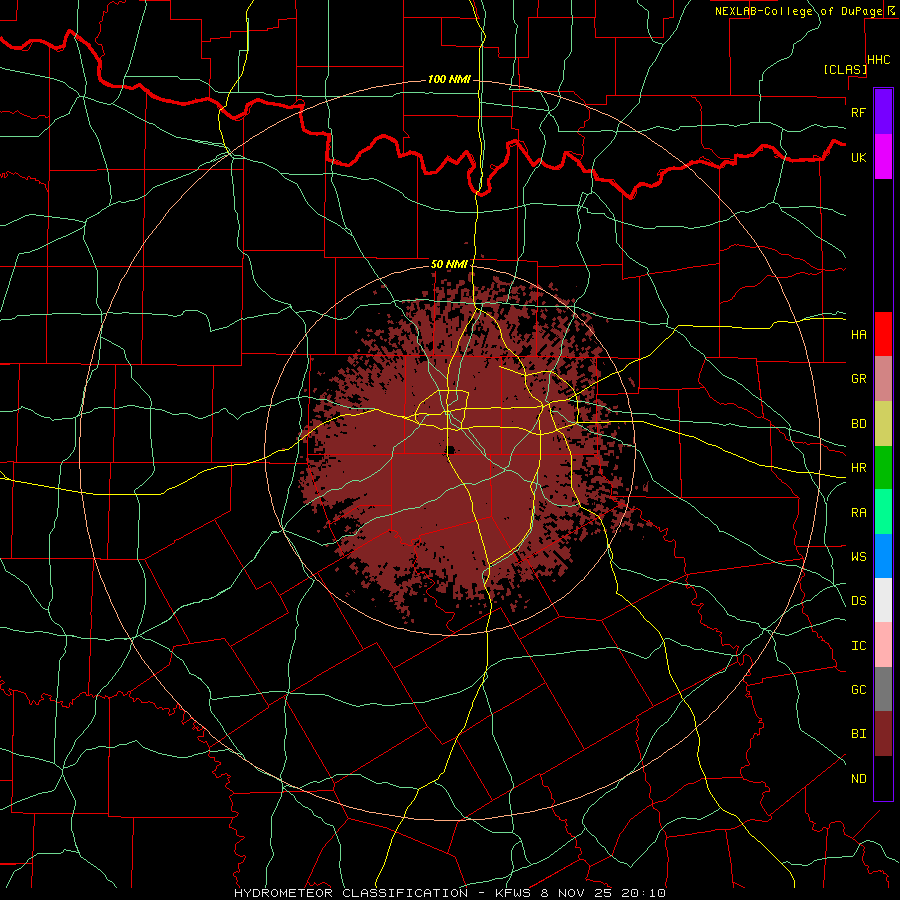Click the 'GR' legend label

tap(859, 379)
